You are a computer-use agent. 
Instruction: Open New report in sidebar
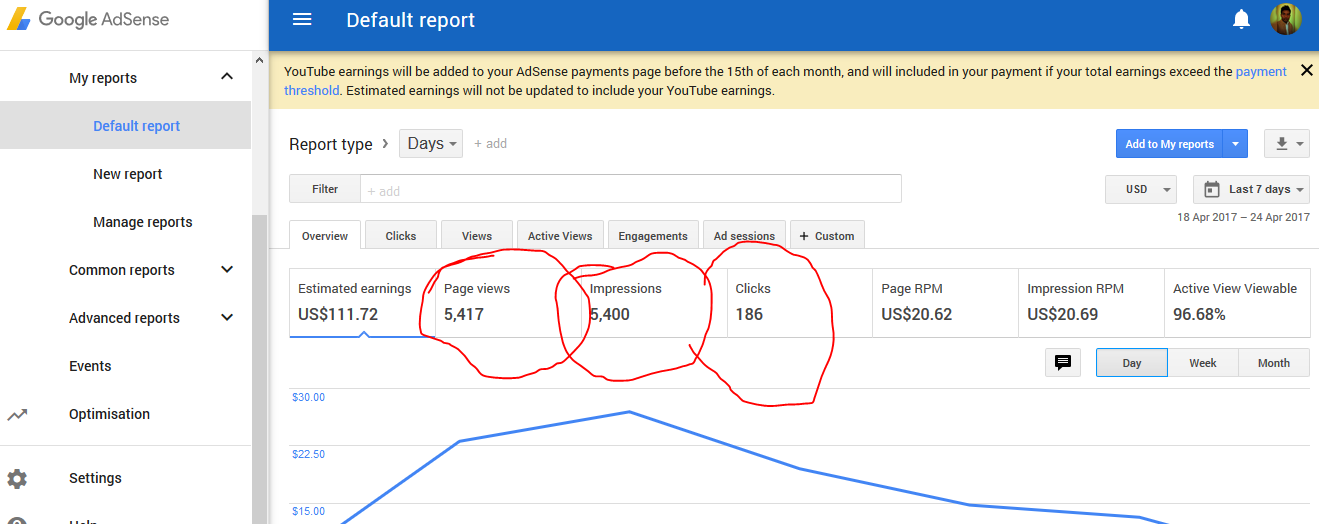click(128, 174)
